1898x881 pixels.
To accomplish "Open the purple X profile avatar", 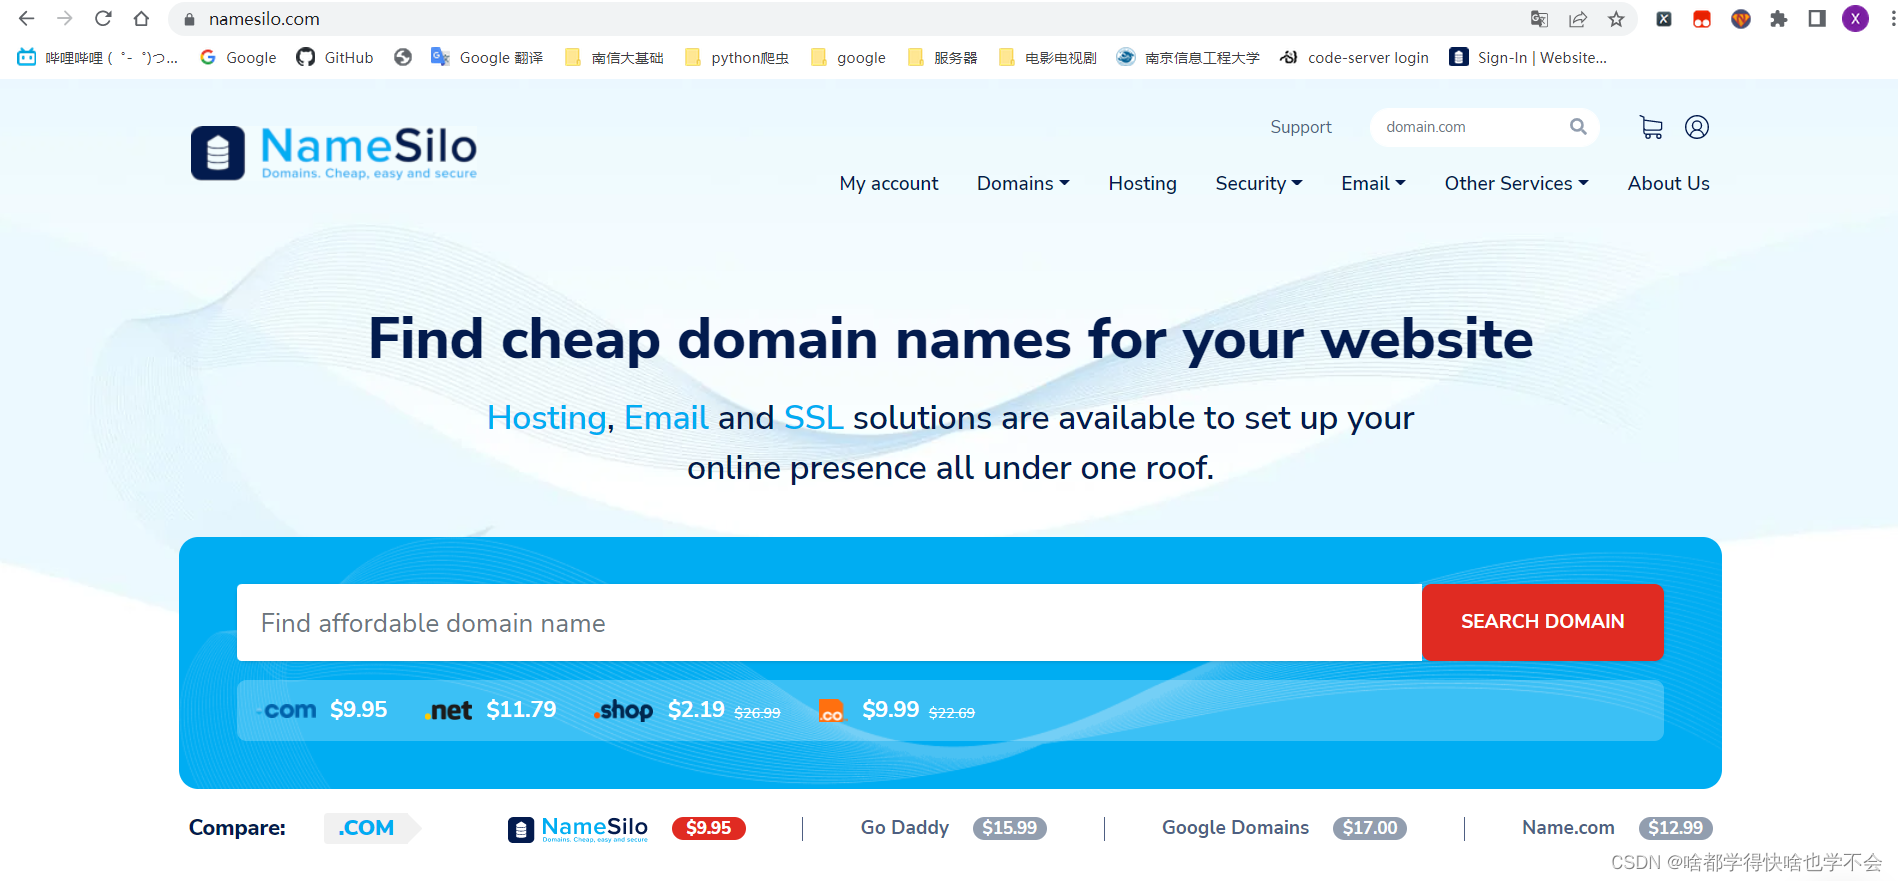I will point(1856,19).
